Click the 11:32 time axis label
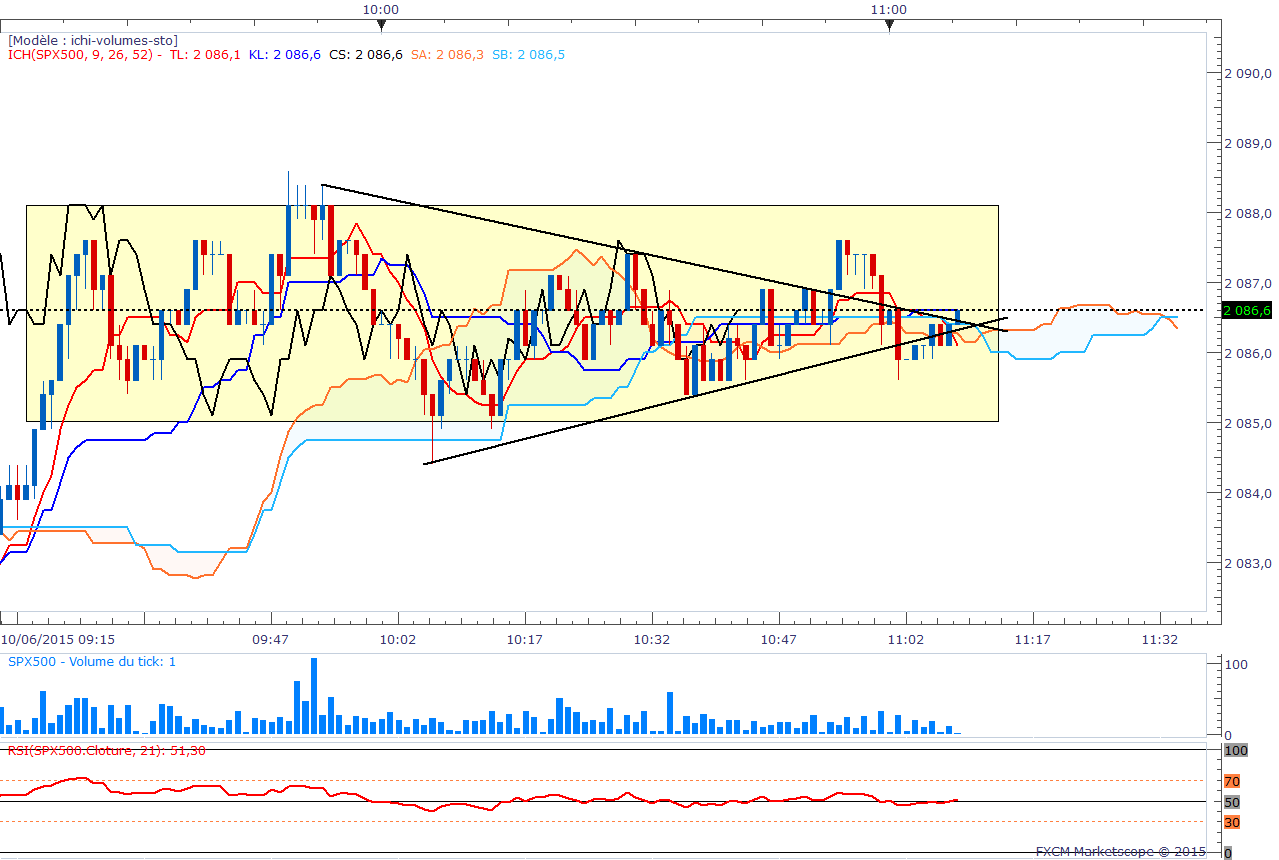 1158,638
